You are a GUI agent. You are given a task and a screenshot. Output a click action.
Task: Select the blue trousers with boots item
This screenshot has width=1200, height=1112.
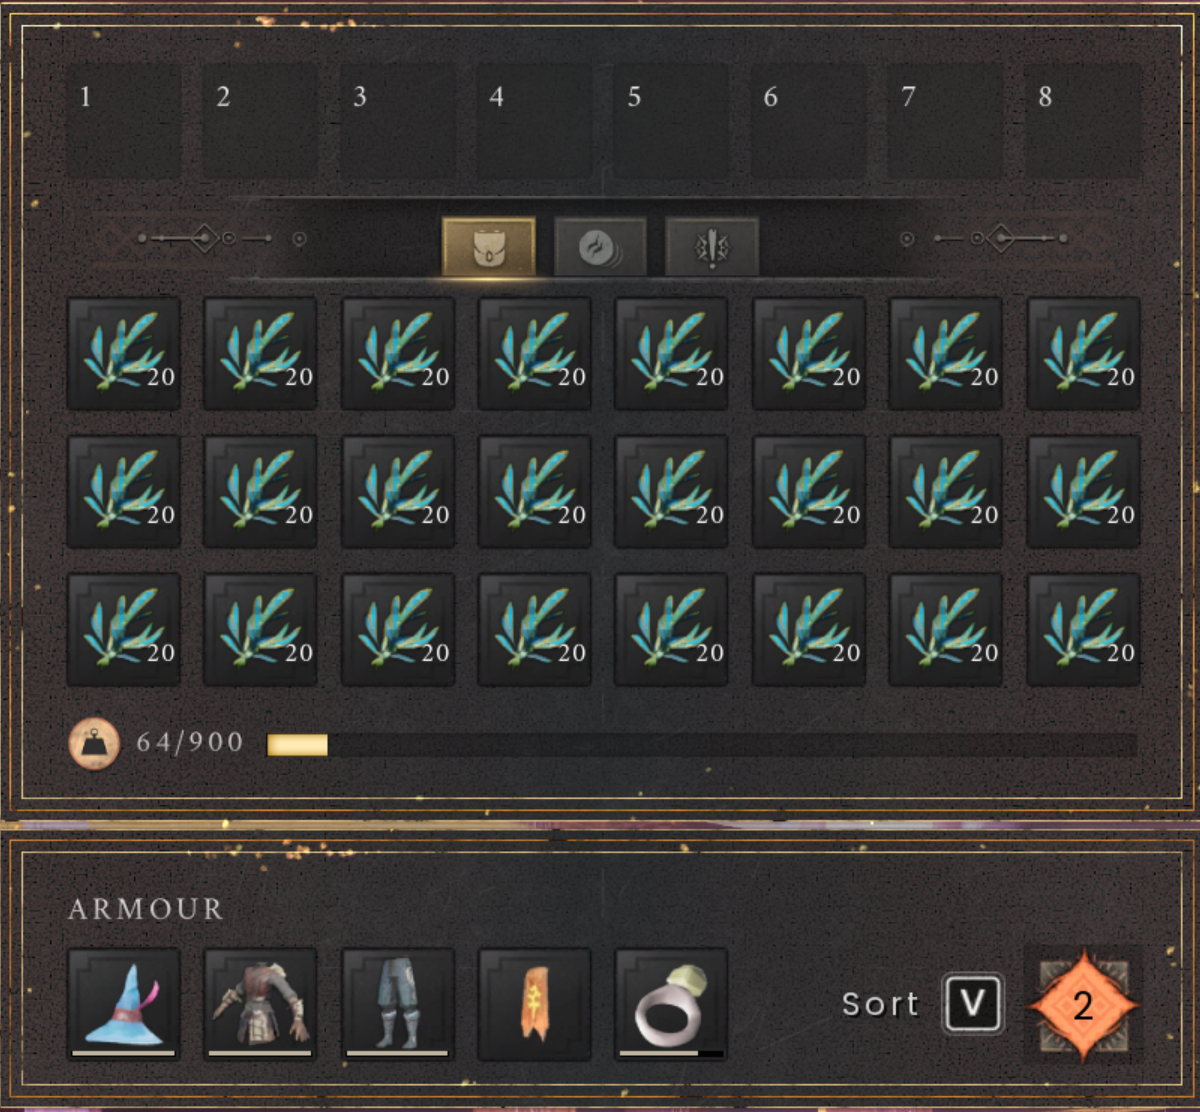(x=397, y=1004)
